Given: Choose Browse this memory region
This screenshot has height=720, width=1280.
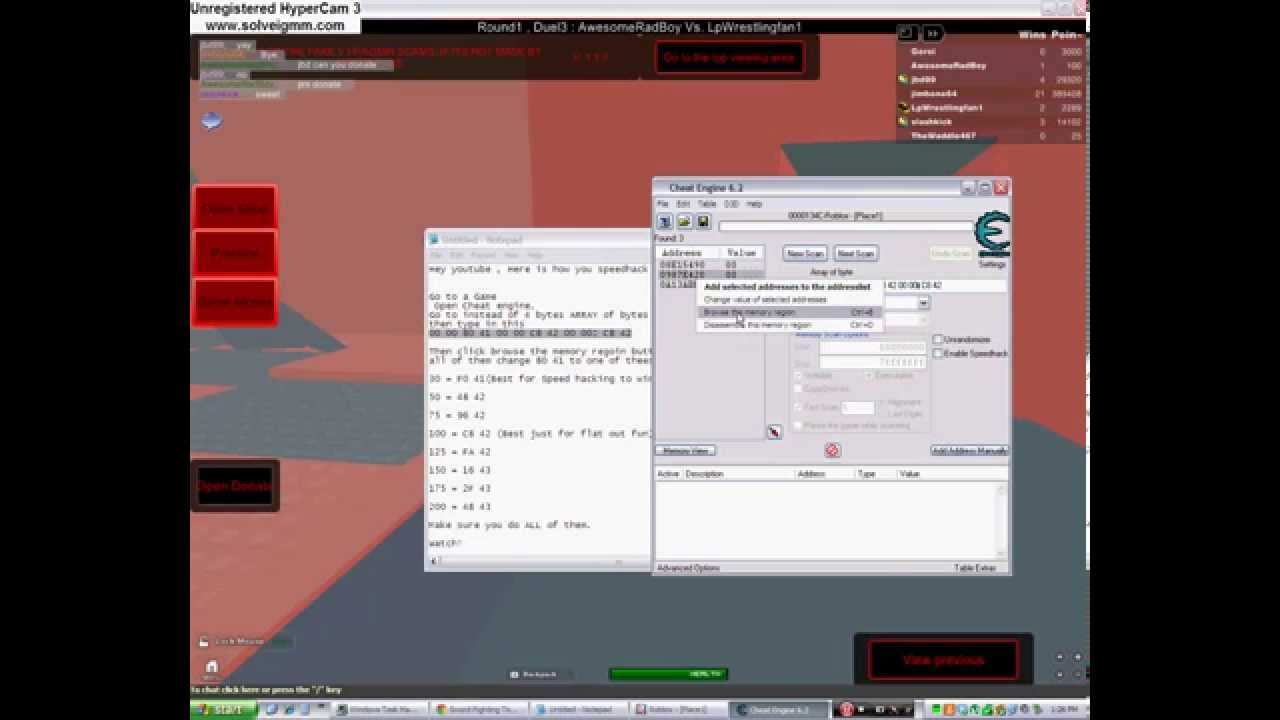Looking at the screenshot, I should pyautogui.click(x=789, y=312).
